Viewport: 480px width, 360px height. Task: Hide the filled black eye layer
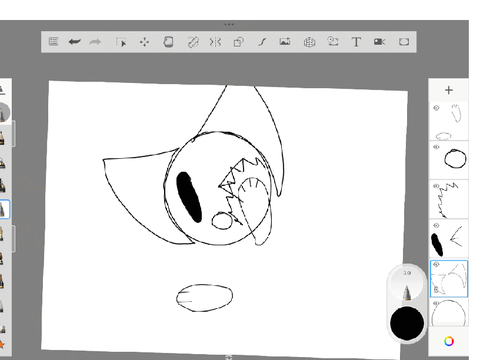coord(436,225)
